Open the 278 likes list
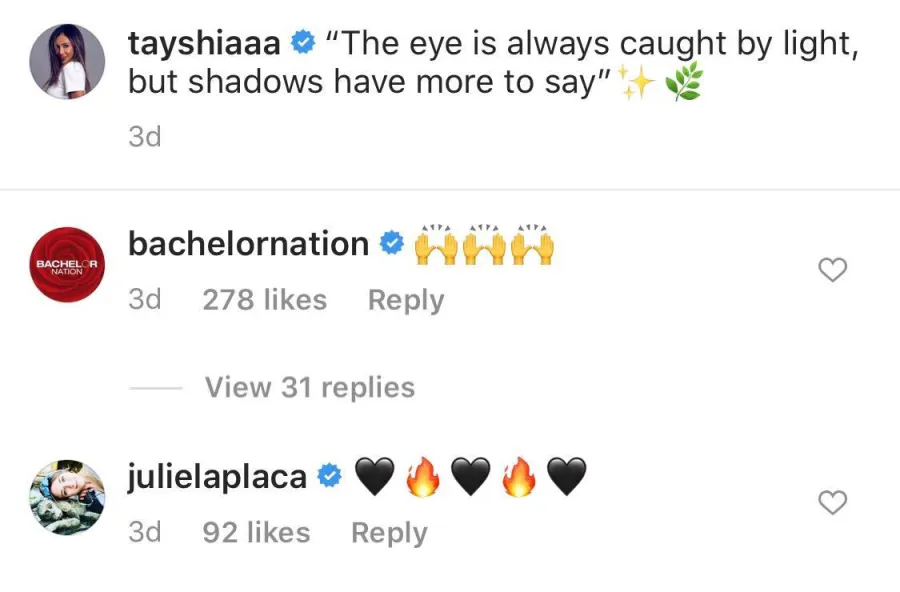 point(264,300)
